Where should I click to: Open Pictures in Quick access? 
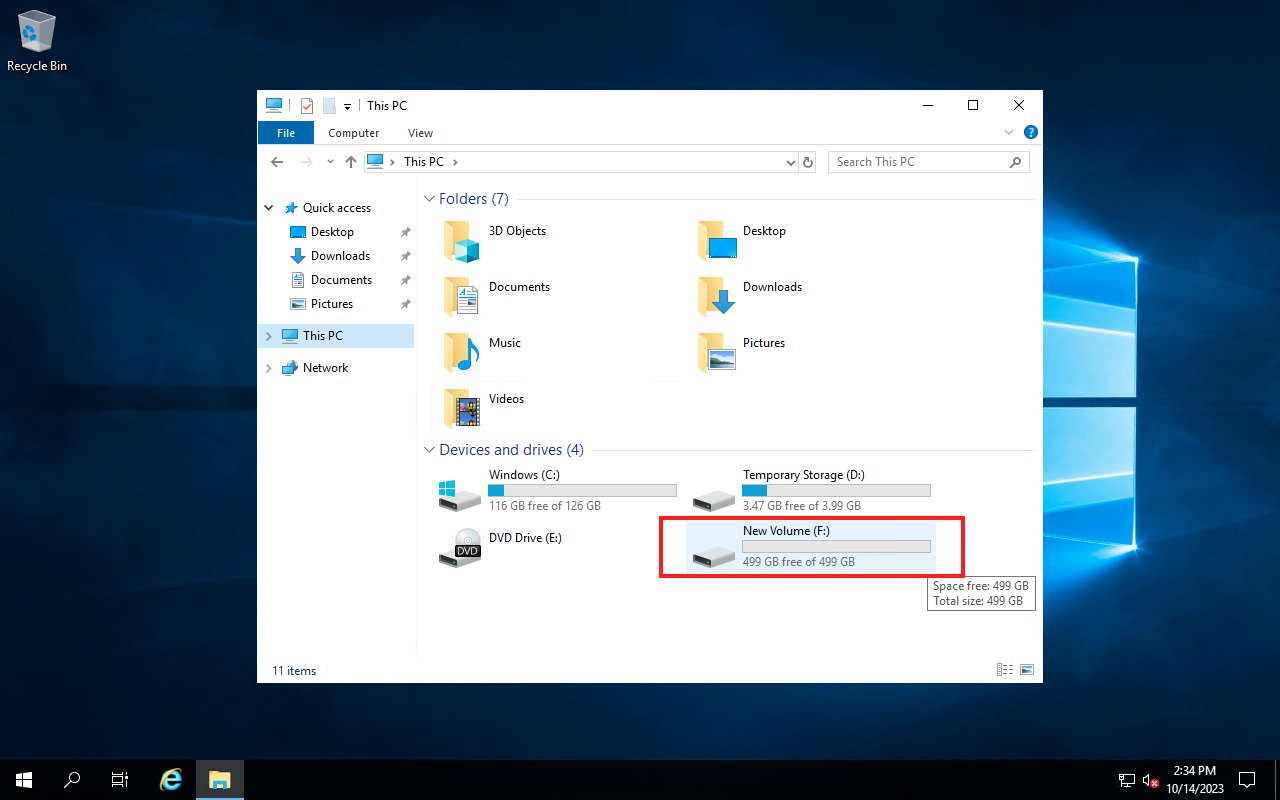(332, 304)
